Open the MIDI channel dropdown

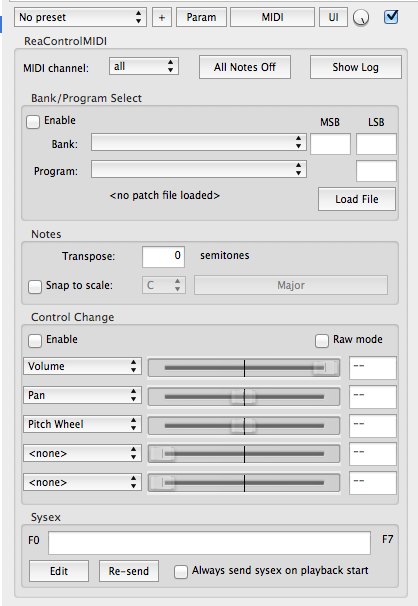coord(144,66)
